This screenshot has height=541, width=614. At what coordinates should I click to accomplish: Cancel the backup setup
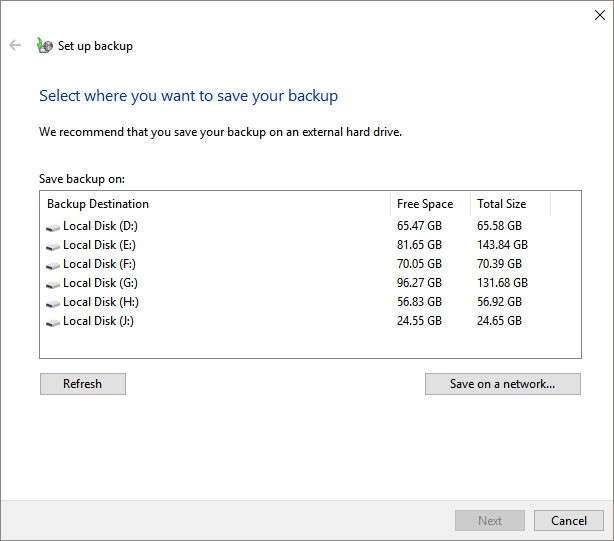568,521
